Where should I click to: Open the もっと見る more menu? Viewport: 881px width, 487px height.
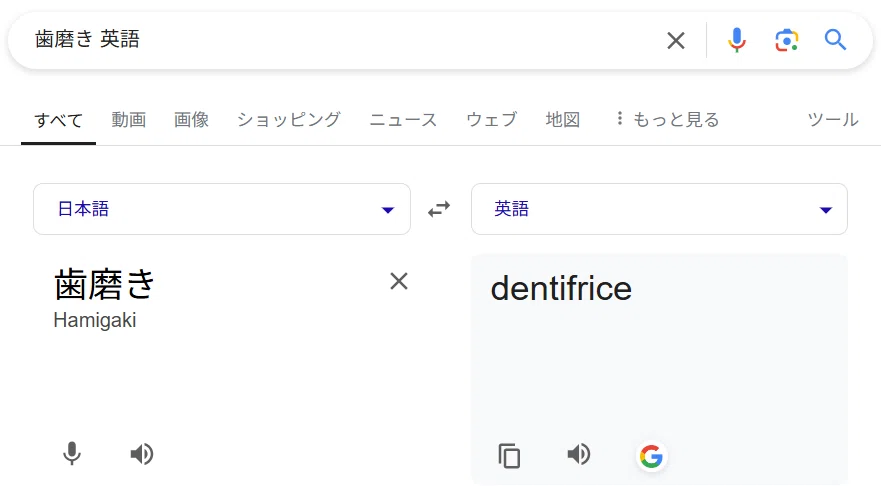[x=667, y=120]
